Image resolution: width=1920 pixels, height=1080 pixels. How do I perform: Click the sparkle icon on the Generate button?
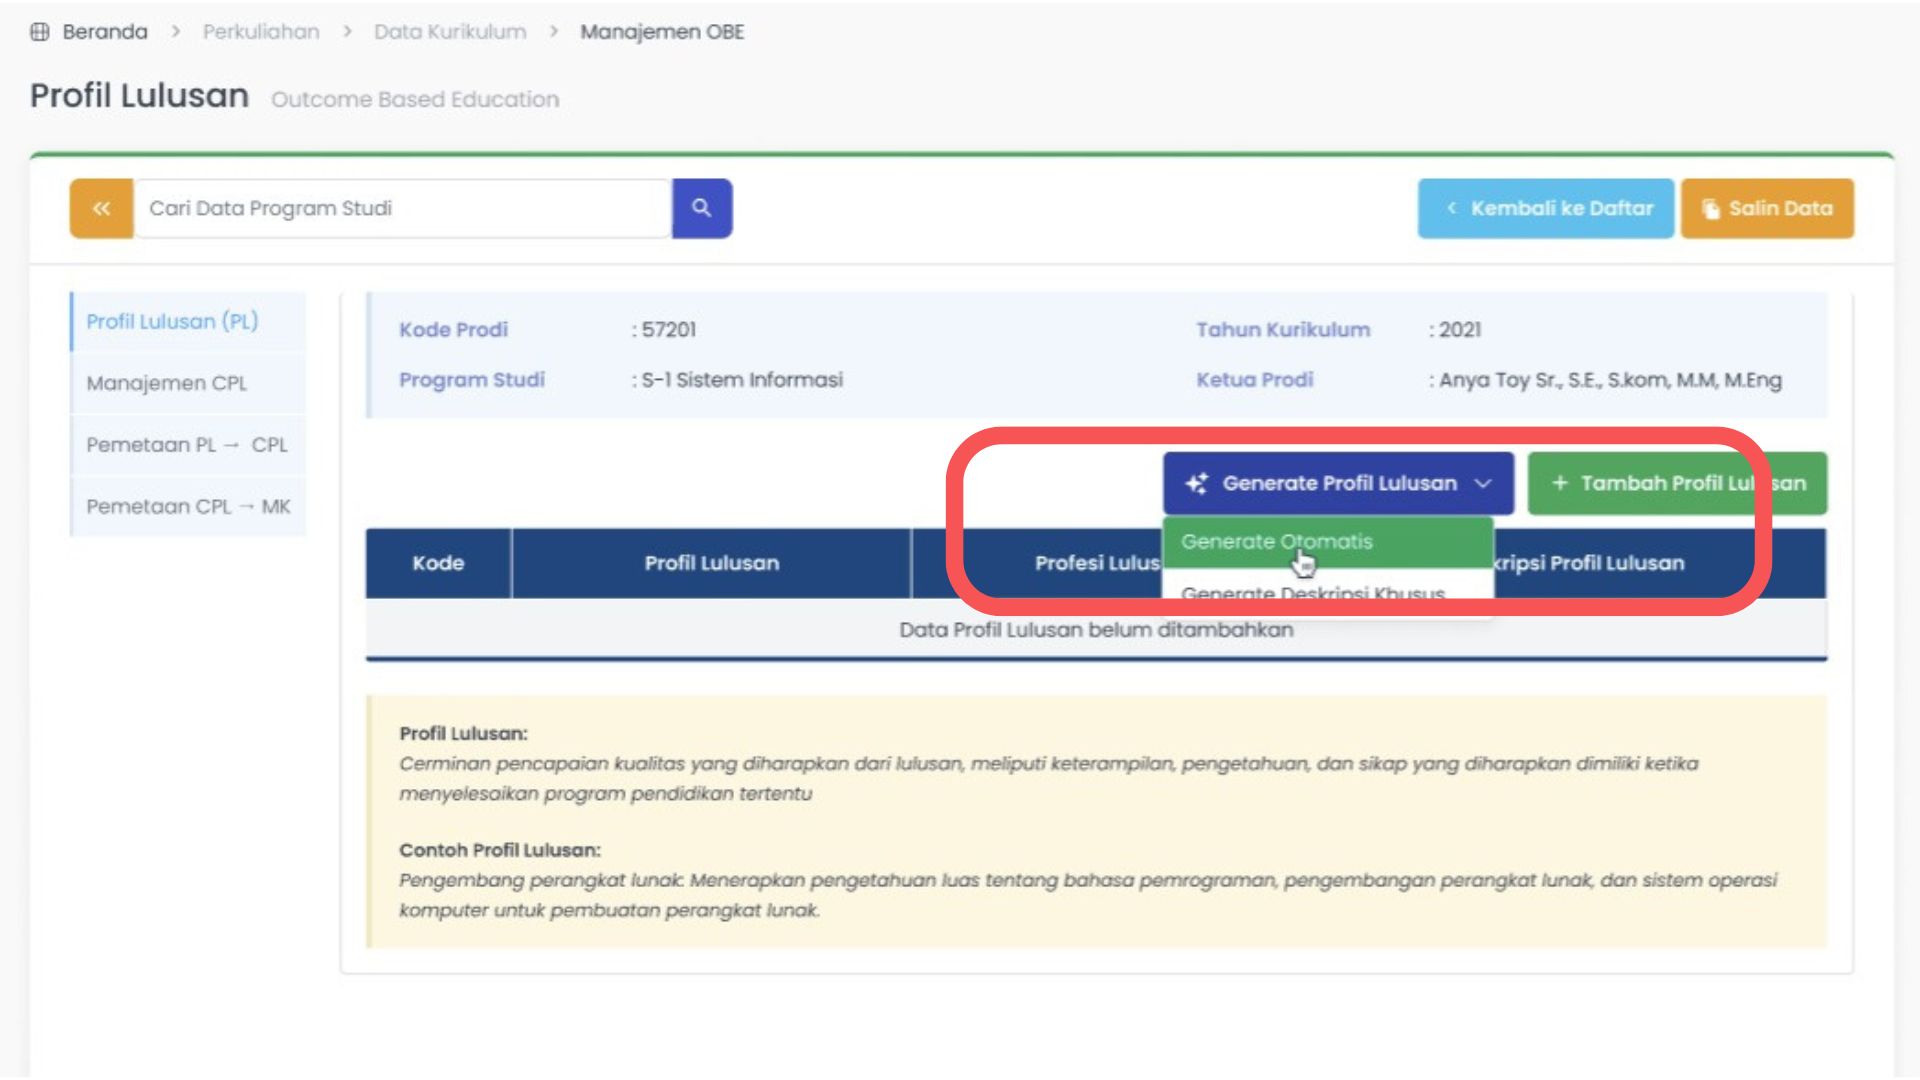click(1196, 484)
